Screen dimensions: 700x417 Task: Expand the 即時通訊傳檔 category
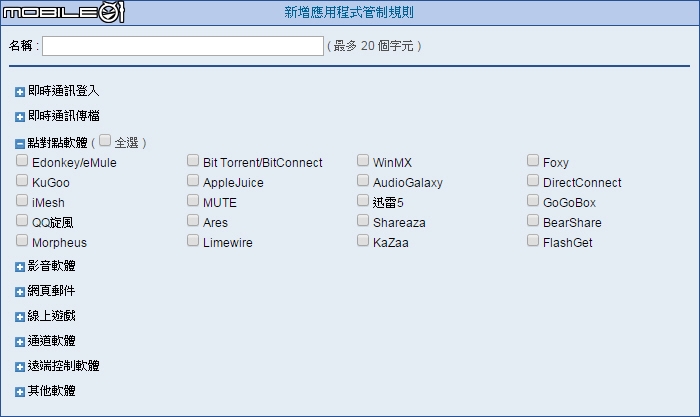click(20, 117)
